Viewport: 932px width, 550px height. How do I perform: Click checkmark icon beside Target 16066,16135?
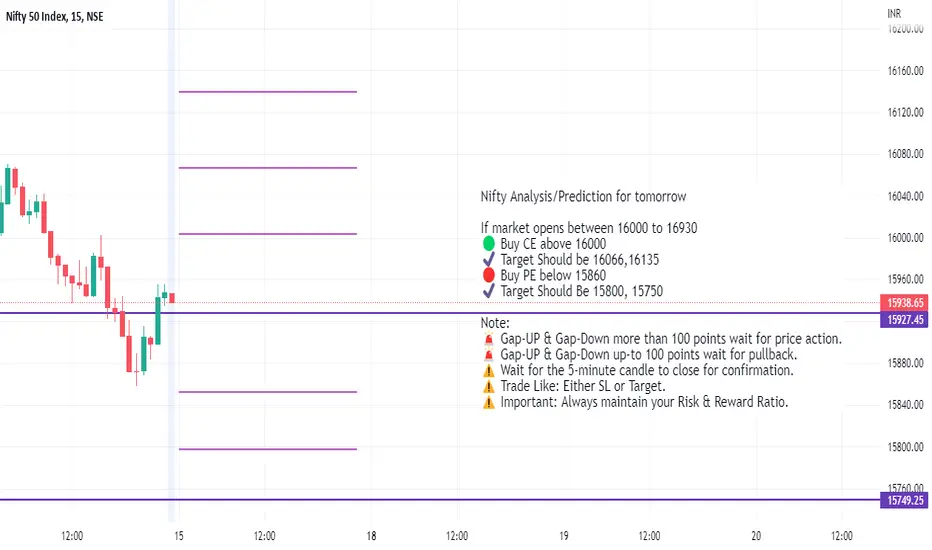tap(489, 259)
